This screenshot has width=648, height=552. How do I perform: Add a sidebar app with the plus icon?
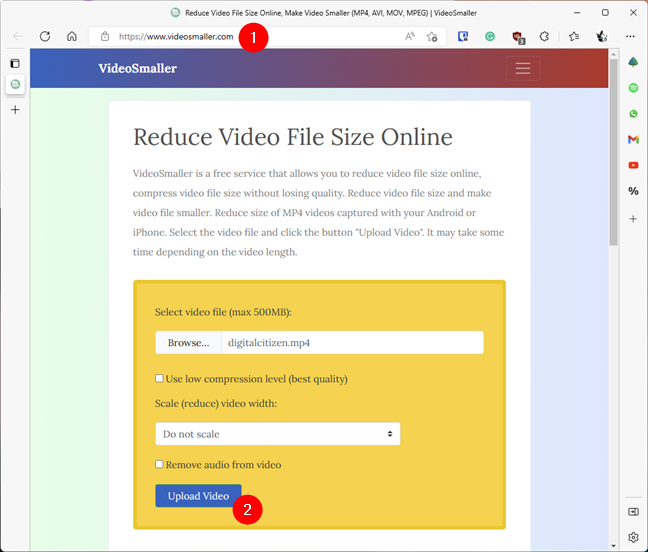pyautogui.click(x=633, y=219)
